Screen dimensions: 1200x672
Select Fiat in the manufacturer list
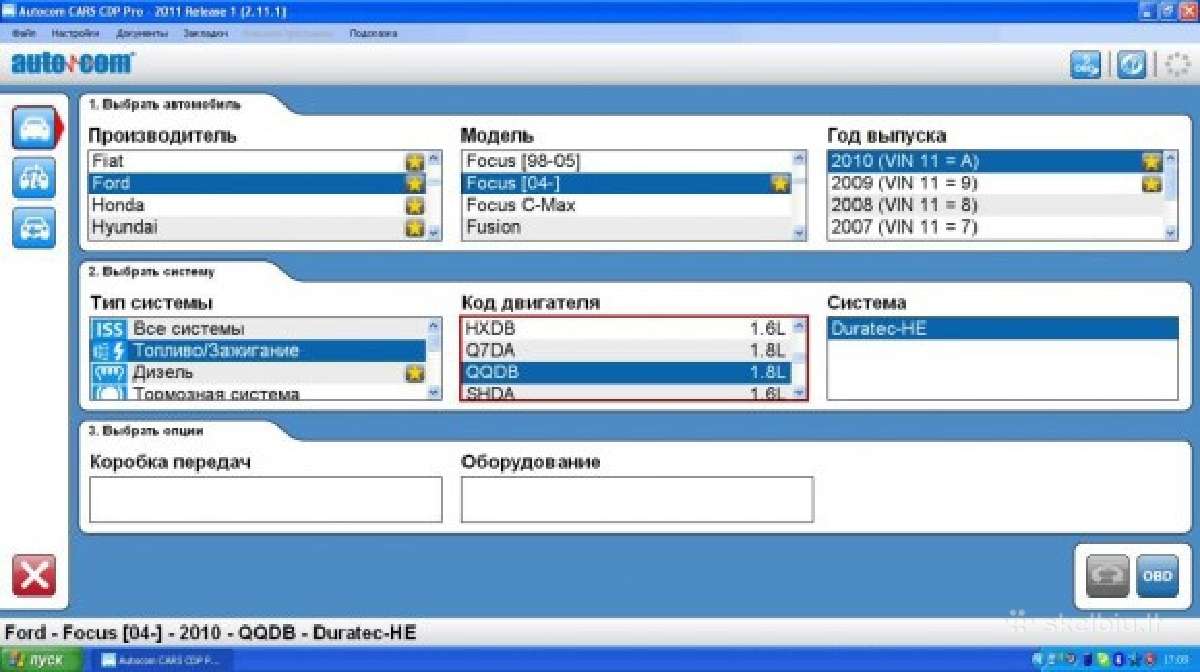coord(258,161)
